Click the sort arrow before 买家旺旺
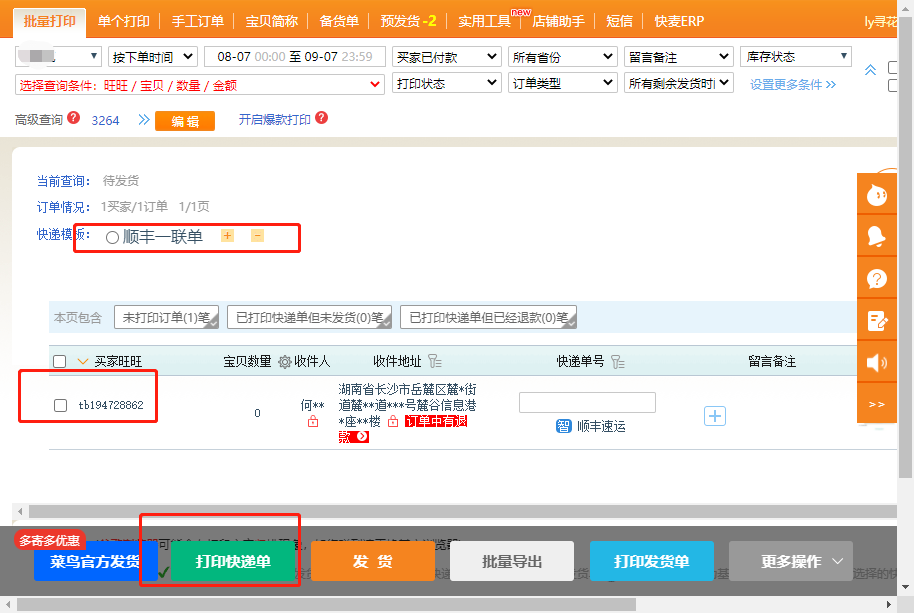Image resolution: width=914 pixels, height=613 pixels. 83,362
